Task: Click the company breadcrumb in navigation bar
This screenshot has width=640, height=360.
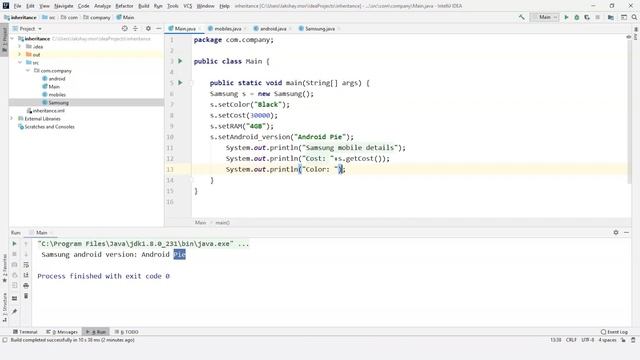Action: coord(97,18)
